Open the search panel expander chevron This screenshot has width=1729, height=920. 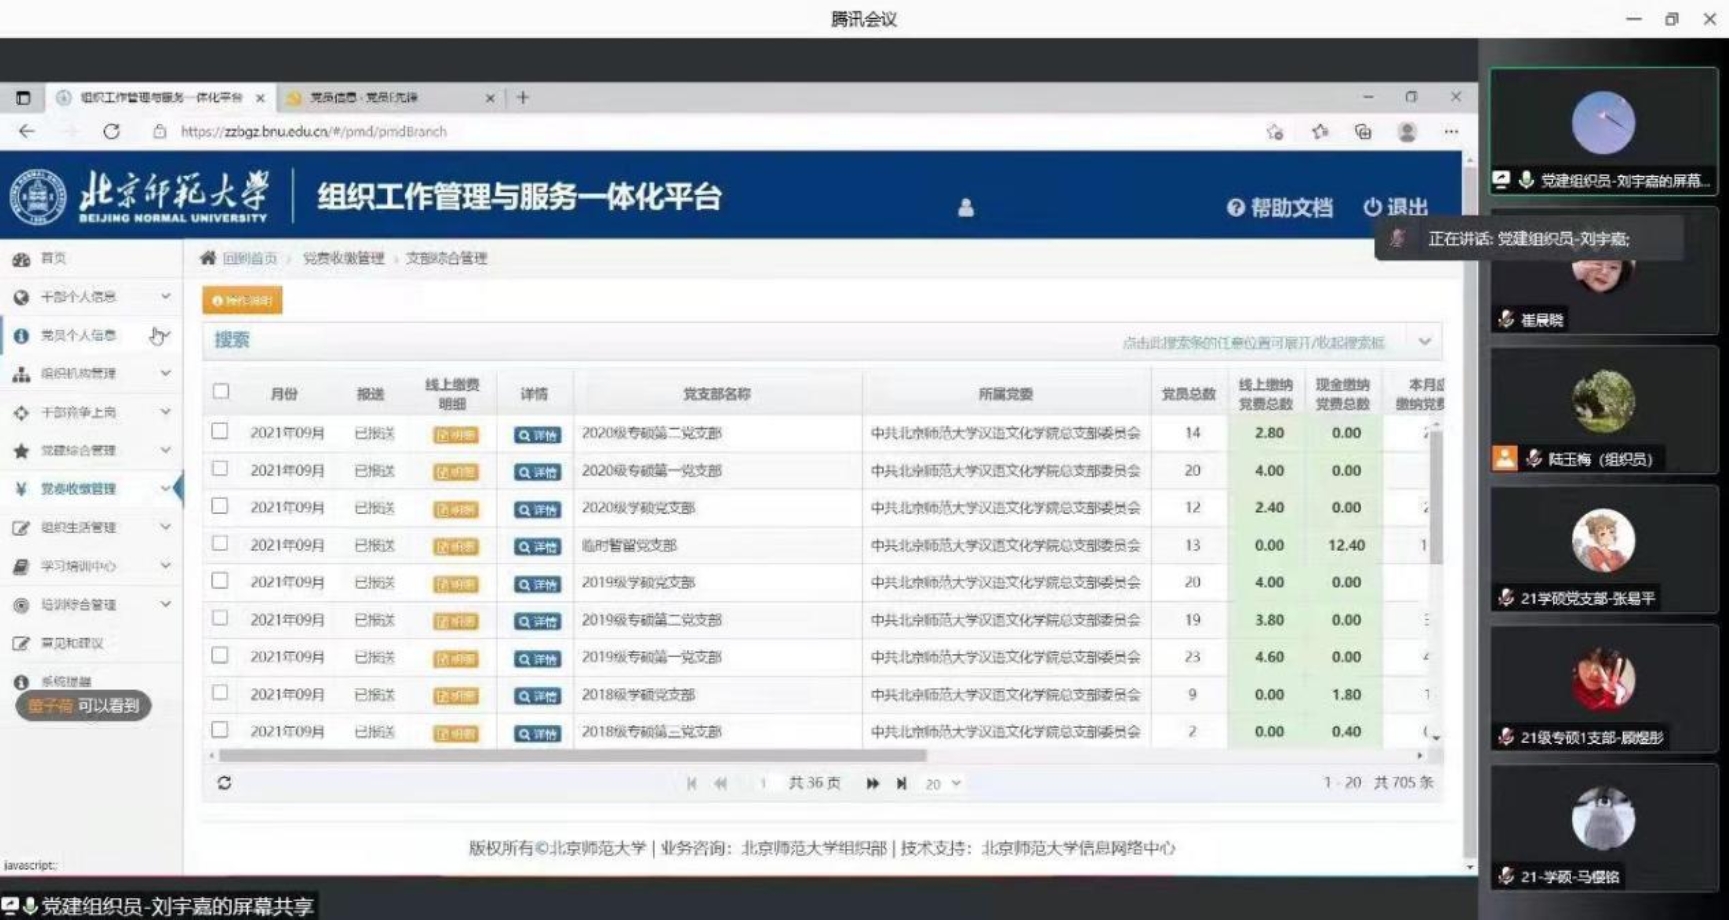click(x=1424, y=341)
